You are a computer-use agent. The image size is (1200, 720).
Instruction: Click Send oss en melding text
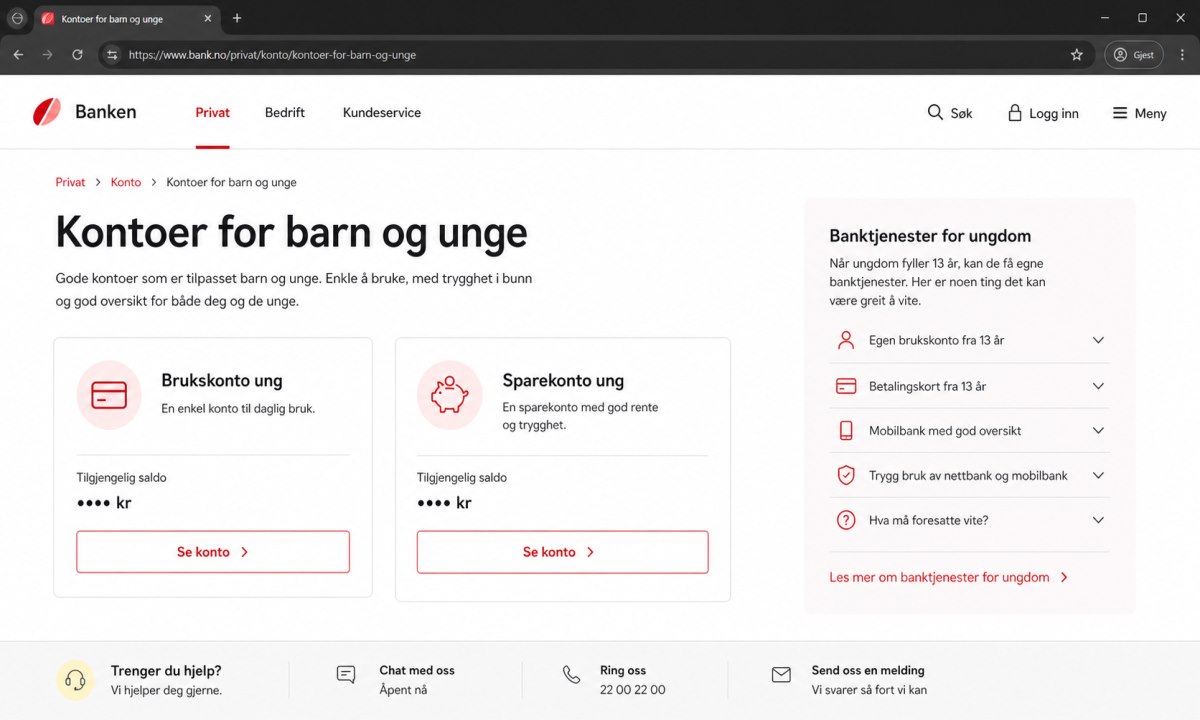(868, 670)
